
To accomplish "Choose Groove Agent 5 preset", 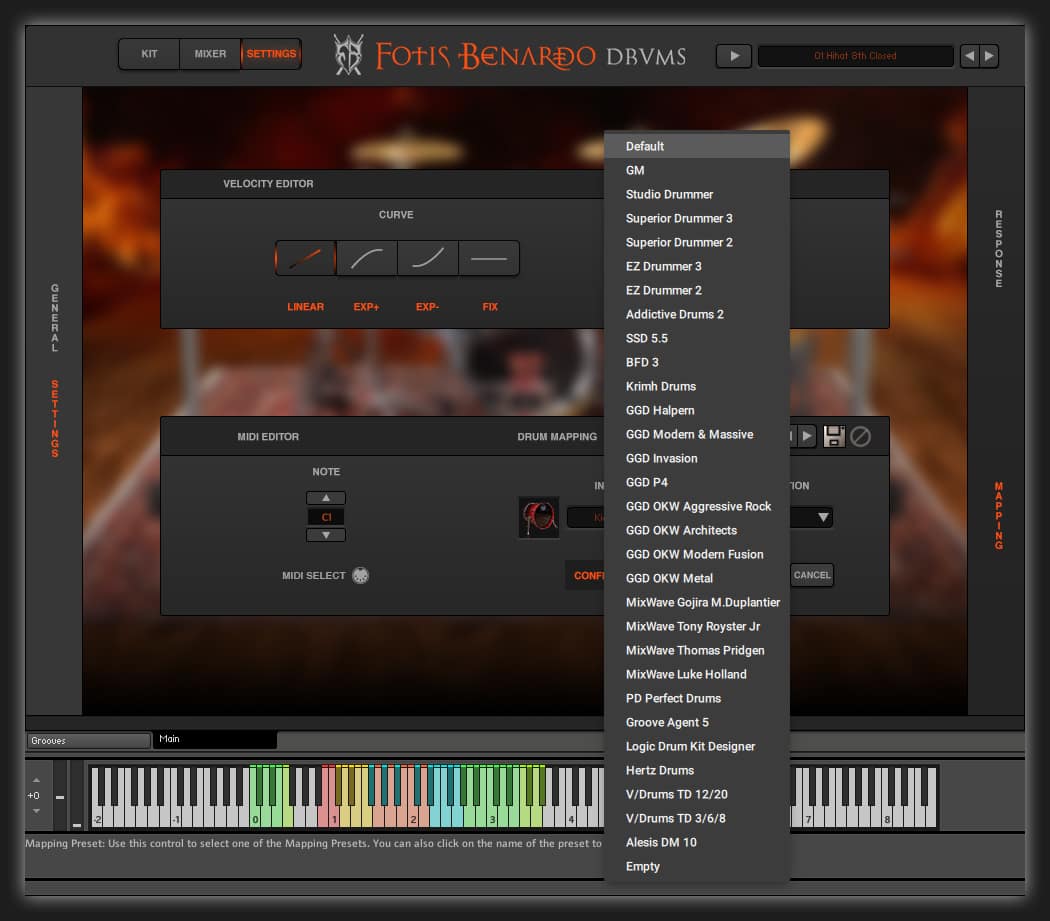I will coord(696,723).
